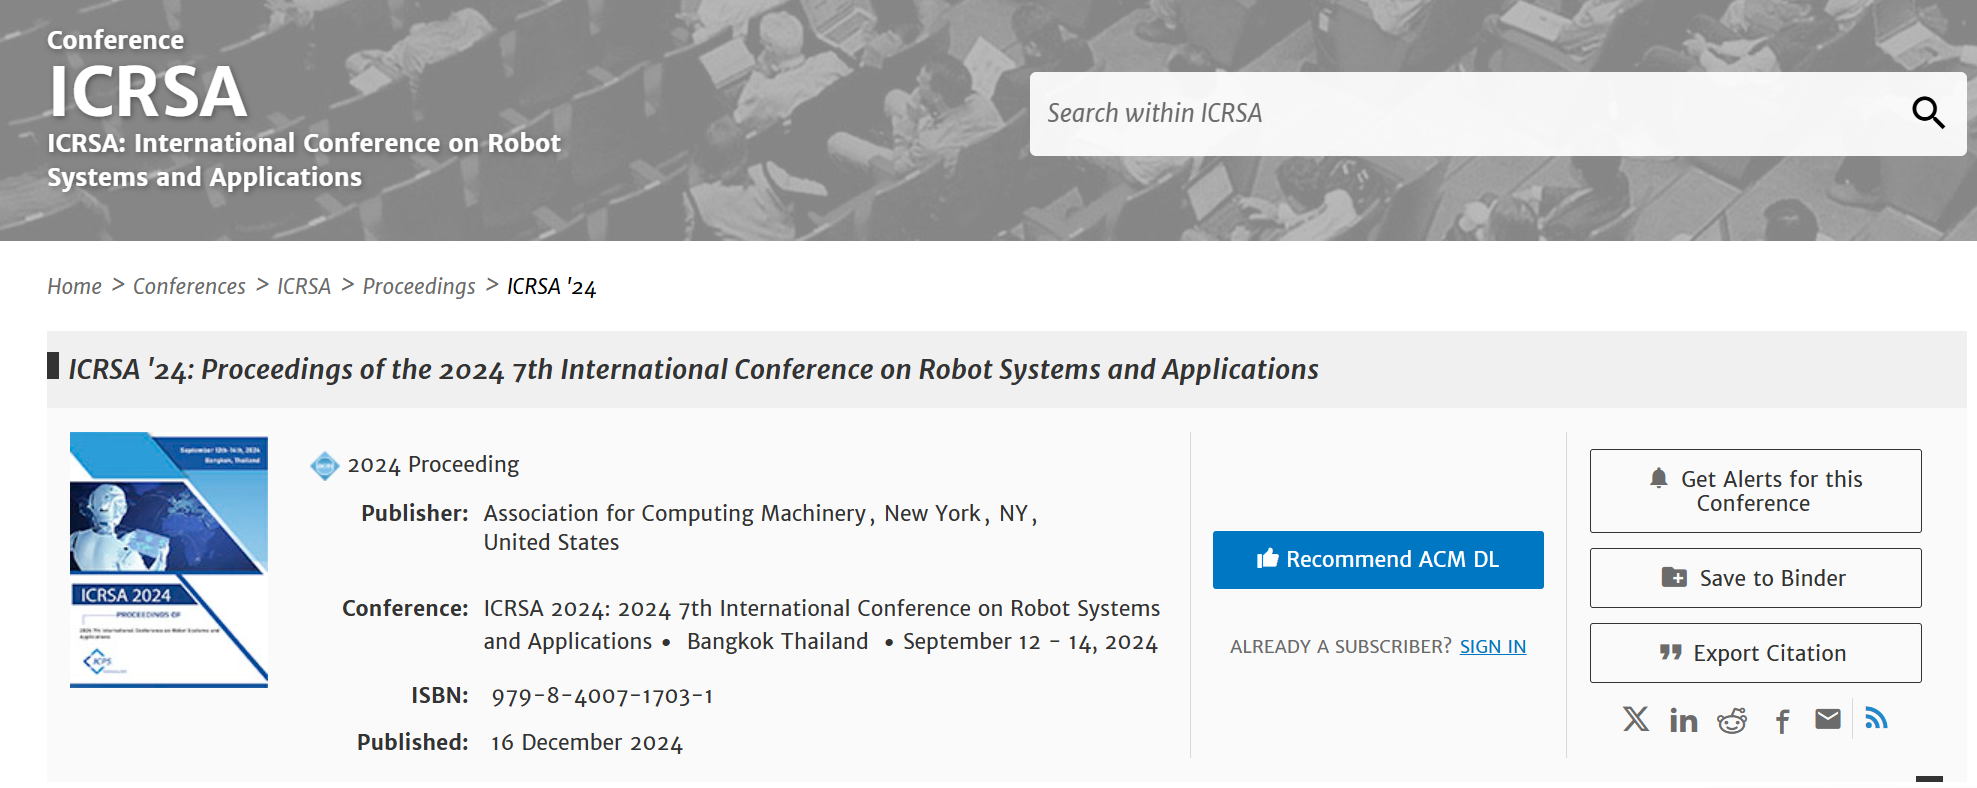The width and height of the screenshot is (1977, 788).
Task: Navigate to ICRSA breadcrumb link
Action: tap(303, 287)
